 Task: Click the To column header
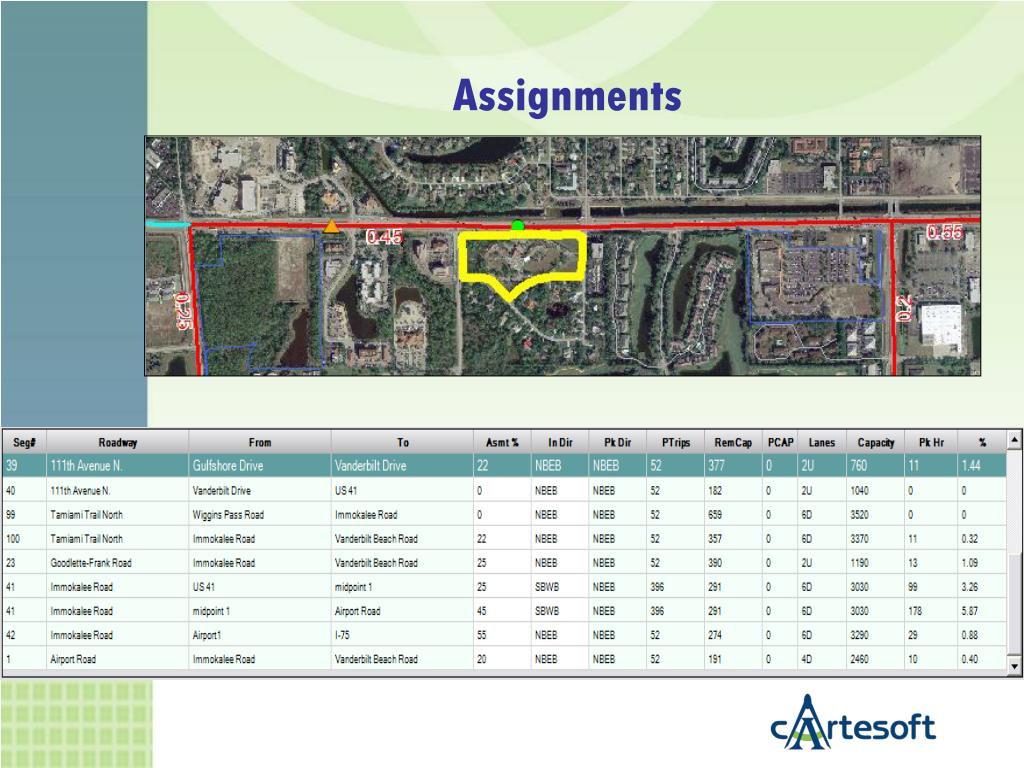(402, 442)
